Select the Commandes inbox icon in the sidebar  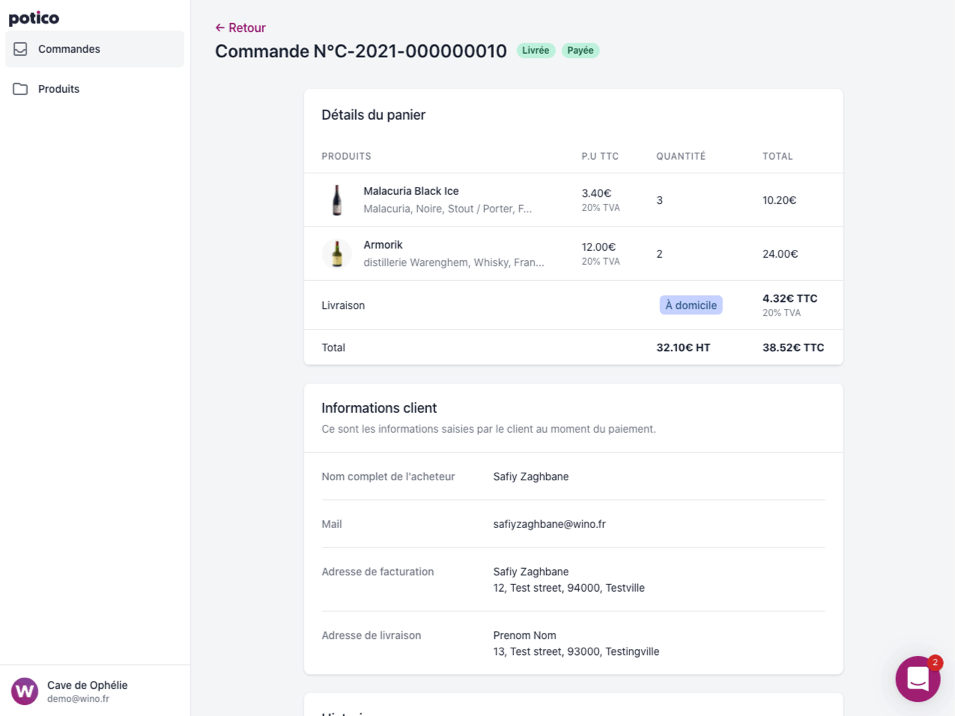coord(22,47)
